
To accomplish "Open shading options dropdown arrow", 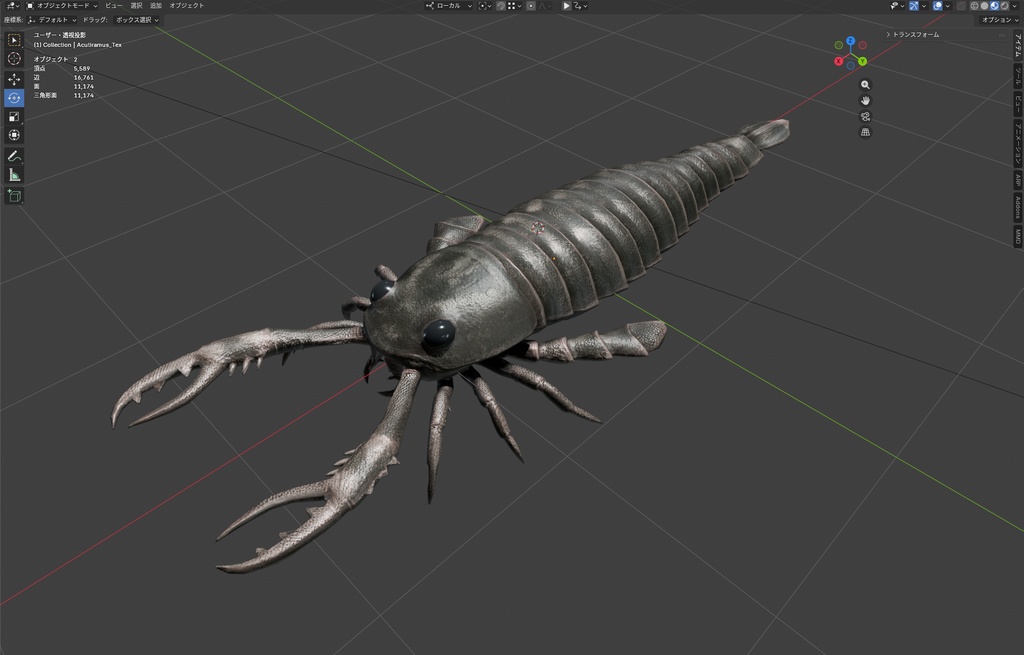I will 1015,6.
